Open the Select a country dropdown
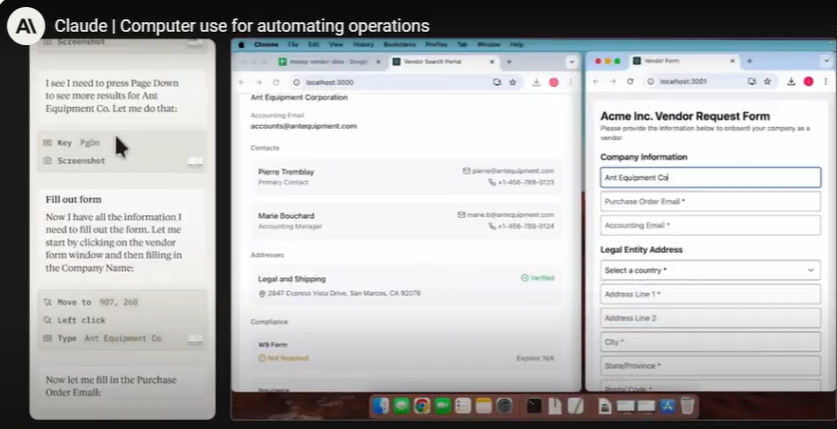The image size is (837, 429). tap(710, 270)
